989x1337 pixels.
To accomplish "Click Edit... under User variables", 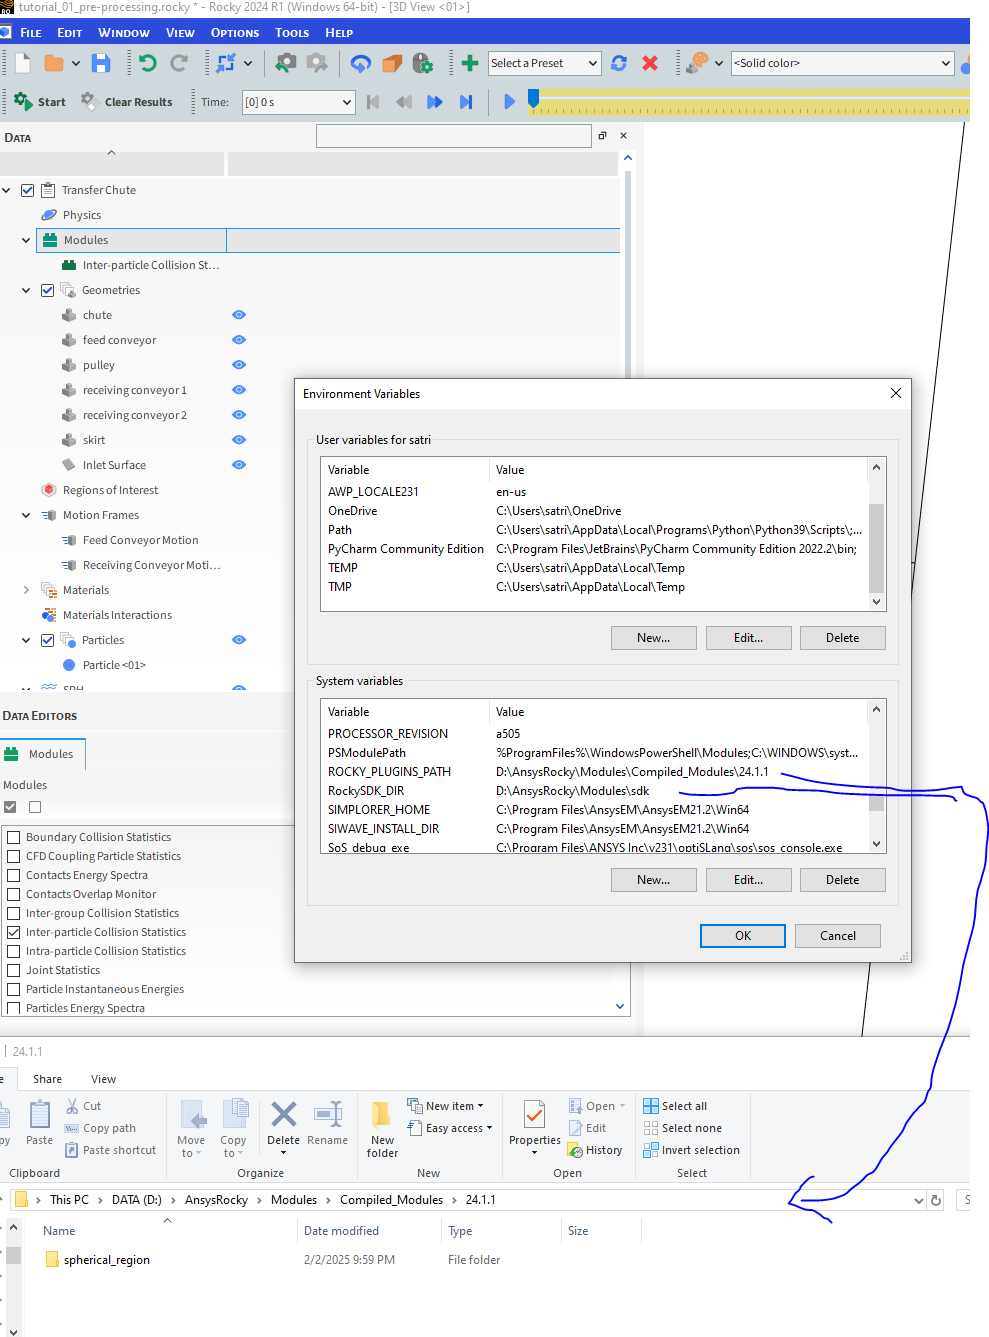I will point(748,638).
